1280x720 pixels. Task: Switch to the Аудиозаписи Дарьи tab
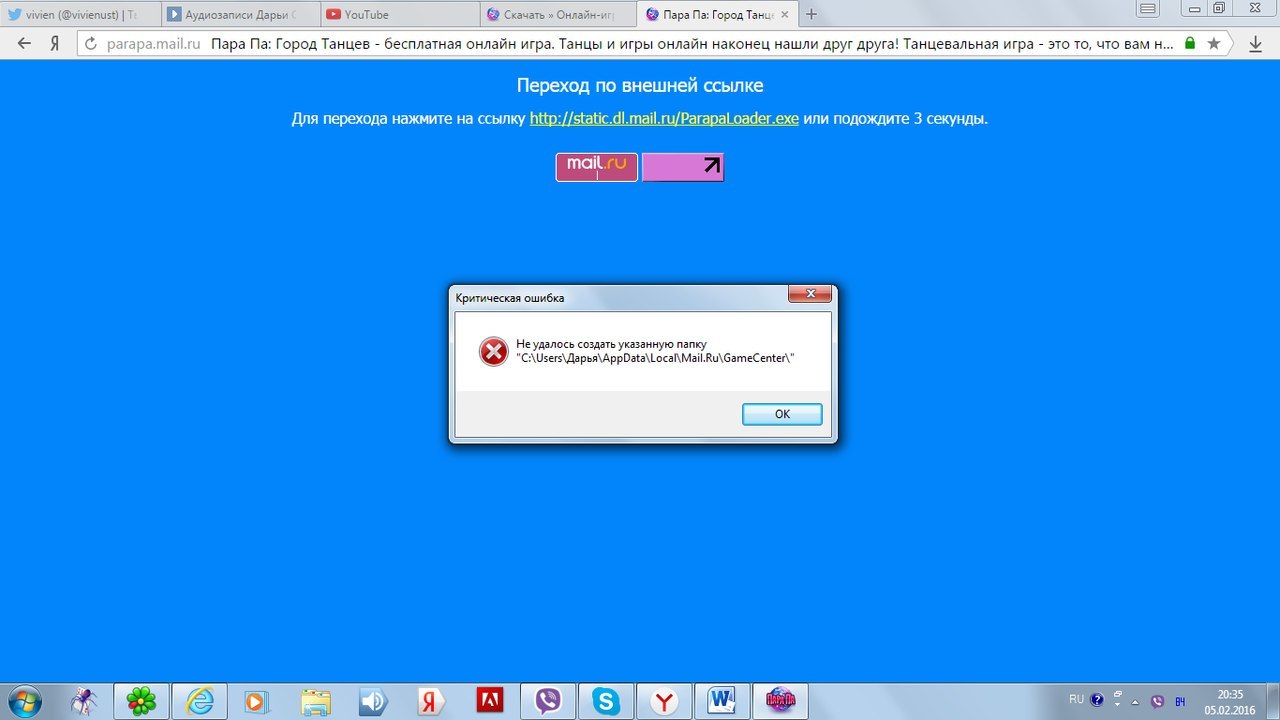(240, 15)
